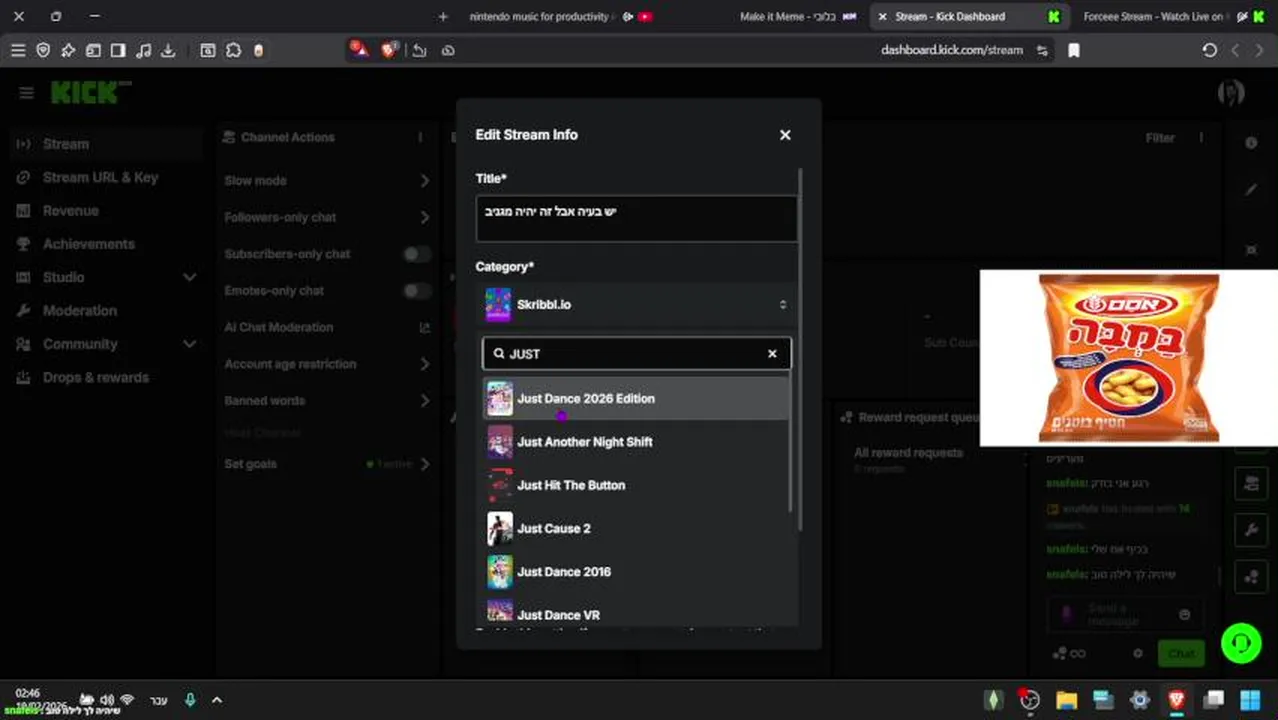Open a new browser tab with plus
The width and height of the screenshot is (1278, 720).
443,17
